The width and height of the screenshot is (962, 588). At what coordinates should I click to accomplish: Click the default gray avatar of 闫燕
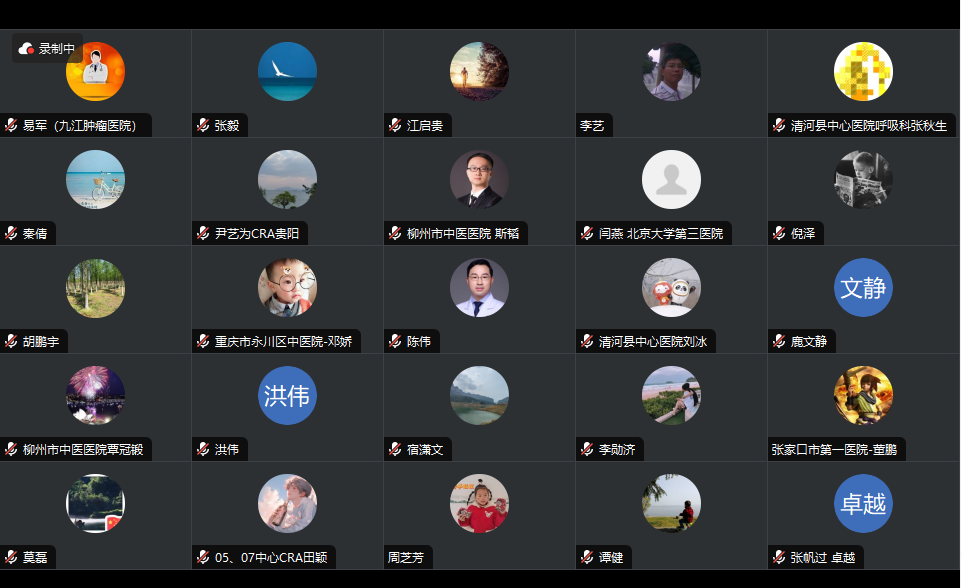(671, 179)
